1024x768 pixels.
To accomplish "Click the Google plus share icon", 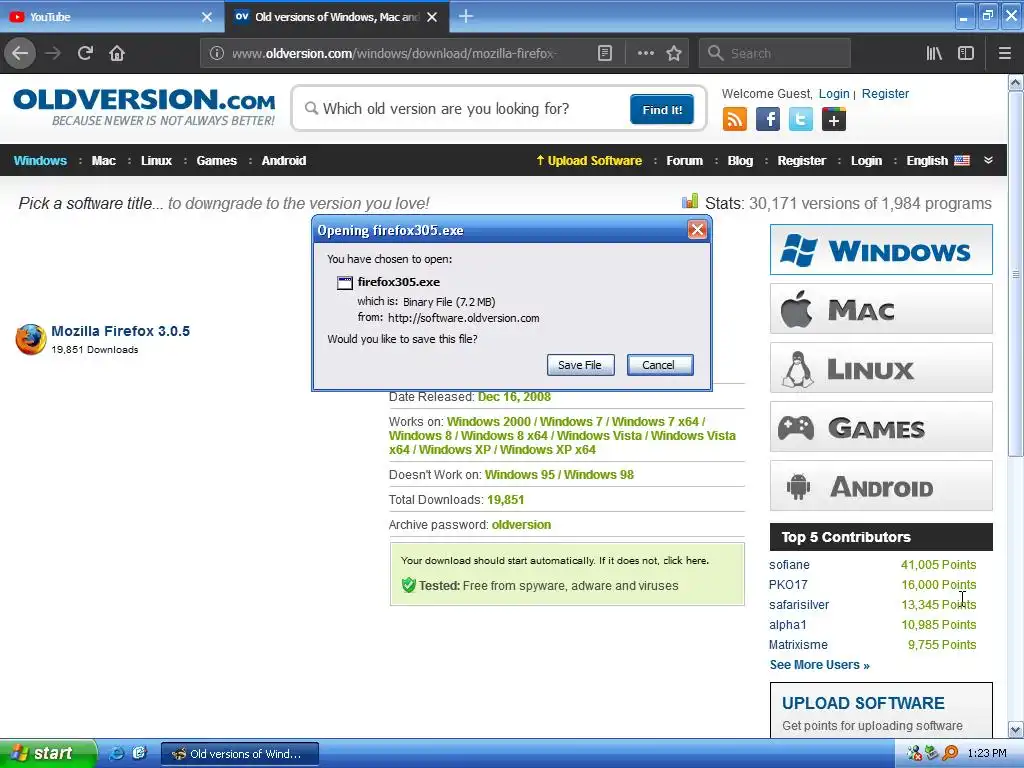I will [833, 120].
